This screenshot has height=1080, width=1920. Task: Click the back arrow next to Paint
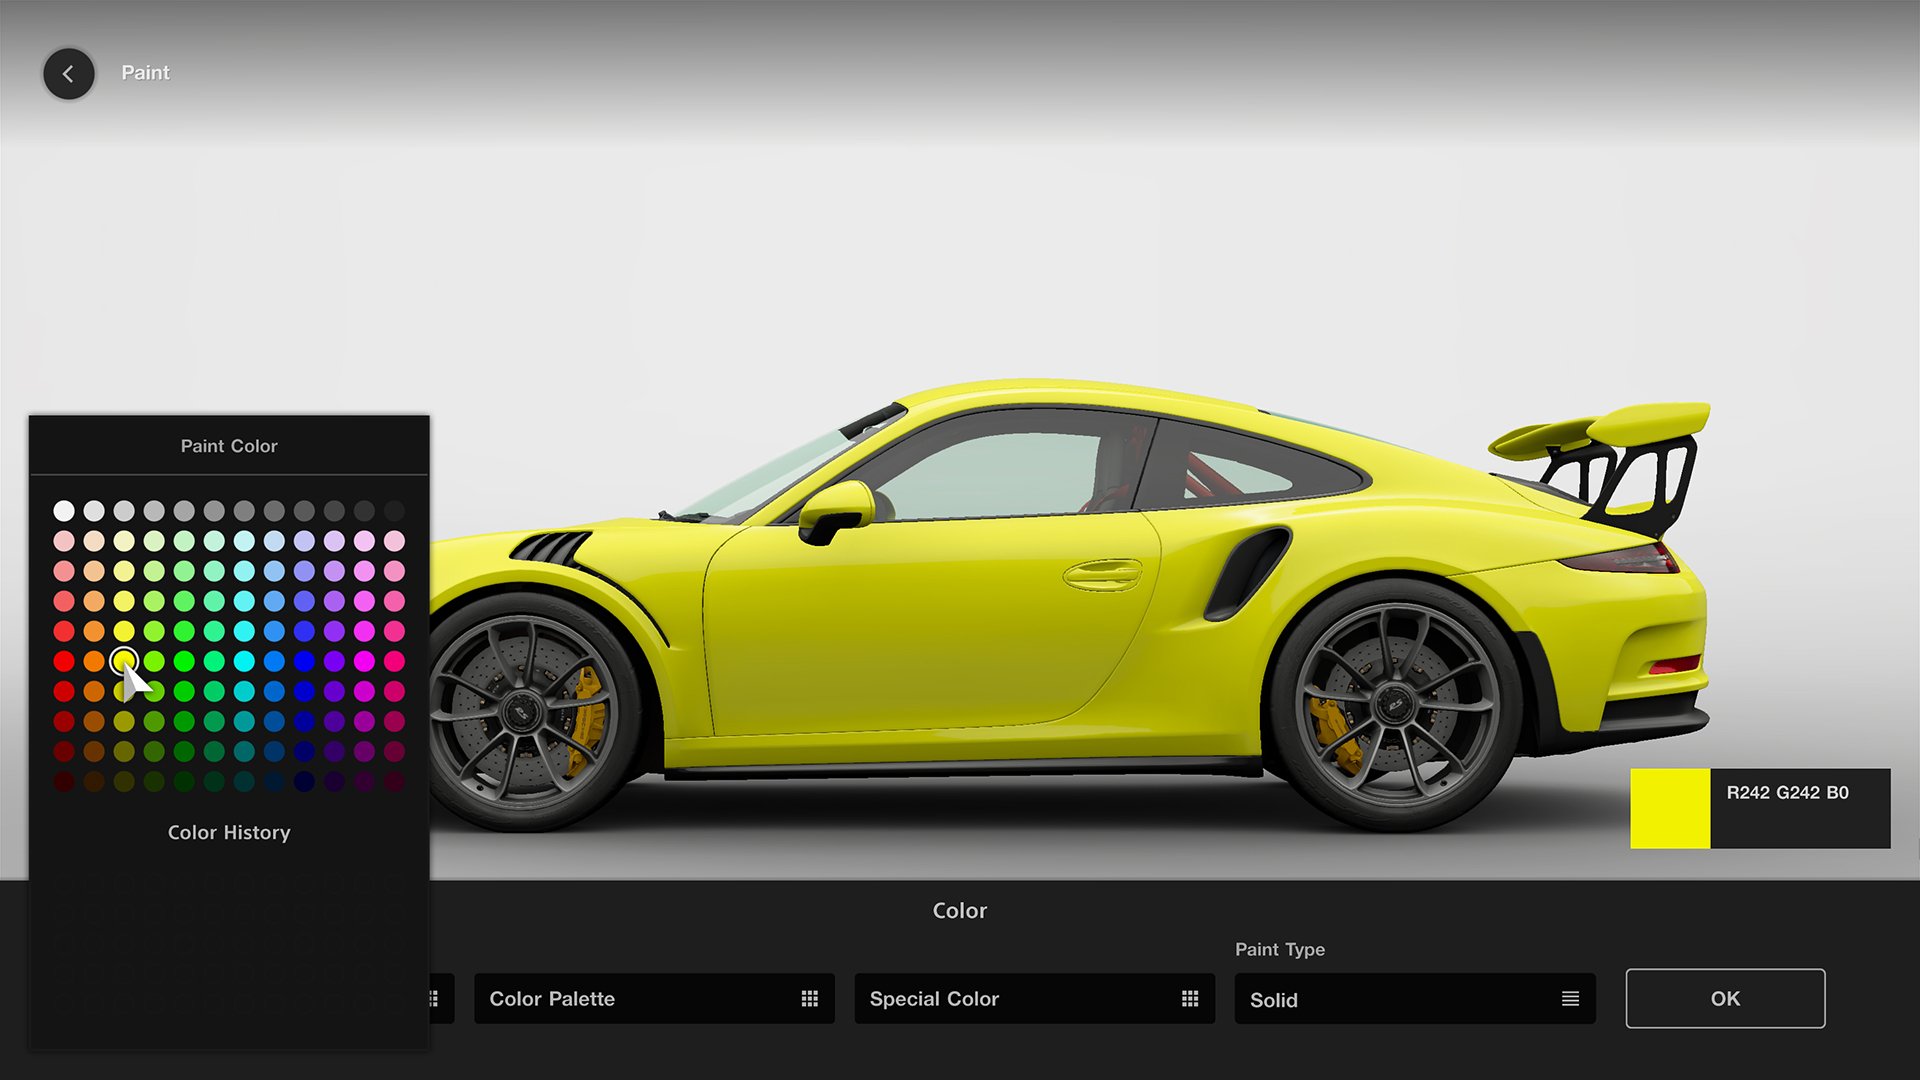(x=68, y=73)
